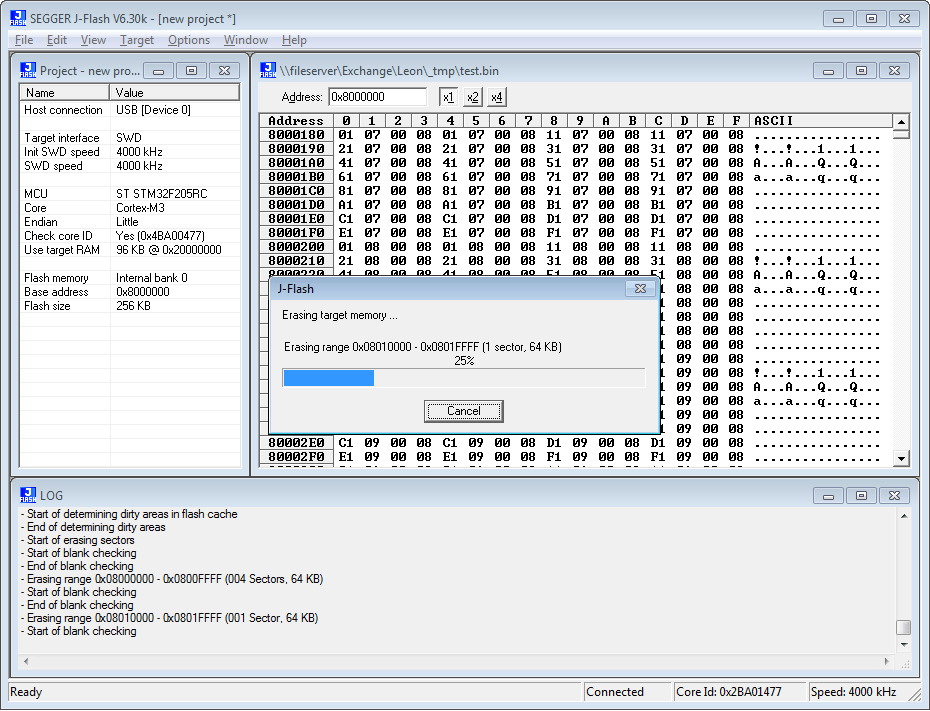Click the Value column header
Viewport: 930px width, 711px height.
(x=174, y=93)
